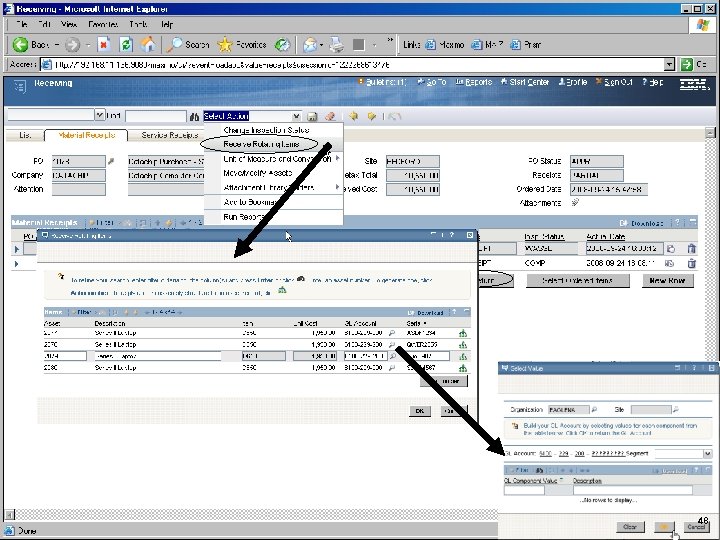Image resolution: width=720 pixels, height=540 pixels.
Task: Open the Attachments paperclip icon
Action: [x=575, y=202]
